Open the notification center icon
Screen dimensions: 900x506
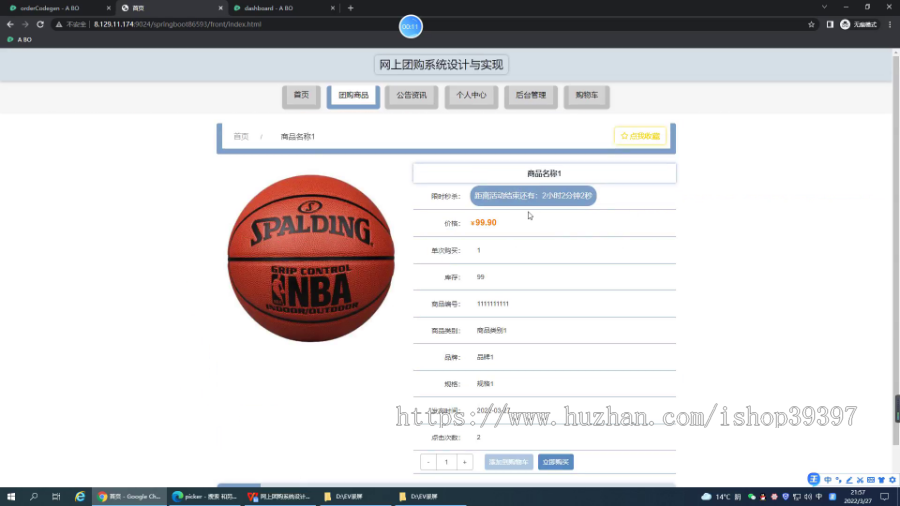tap(885, 497)
